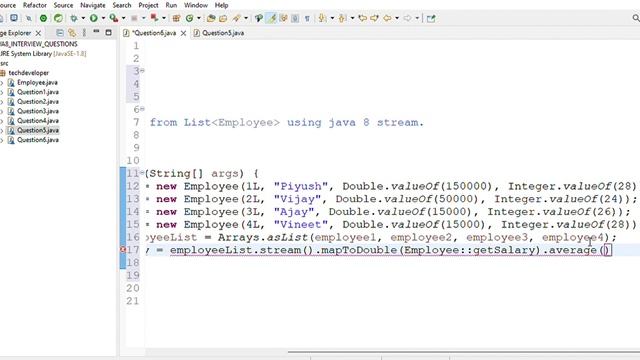This screenshot has width=640, height=360.
Task: Open Previous Annotation dropdown arrow
Action: coord(352,18)
